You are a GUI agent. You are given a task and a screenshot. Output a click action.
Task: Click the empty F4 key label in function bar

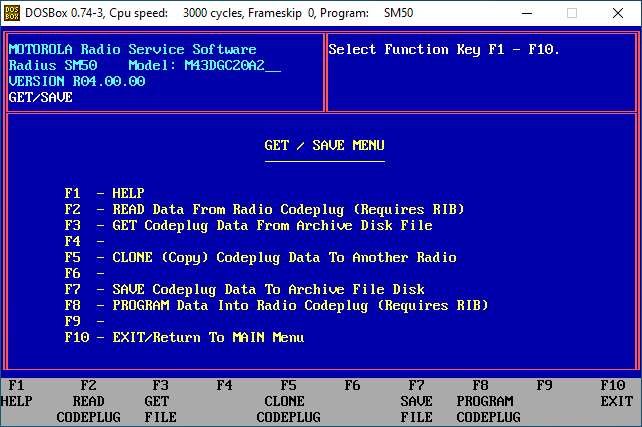coord(224,386)
